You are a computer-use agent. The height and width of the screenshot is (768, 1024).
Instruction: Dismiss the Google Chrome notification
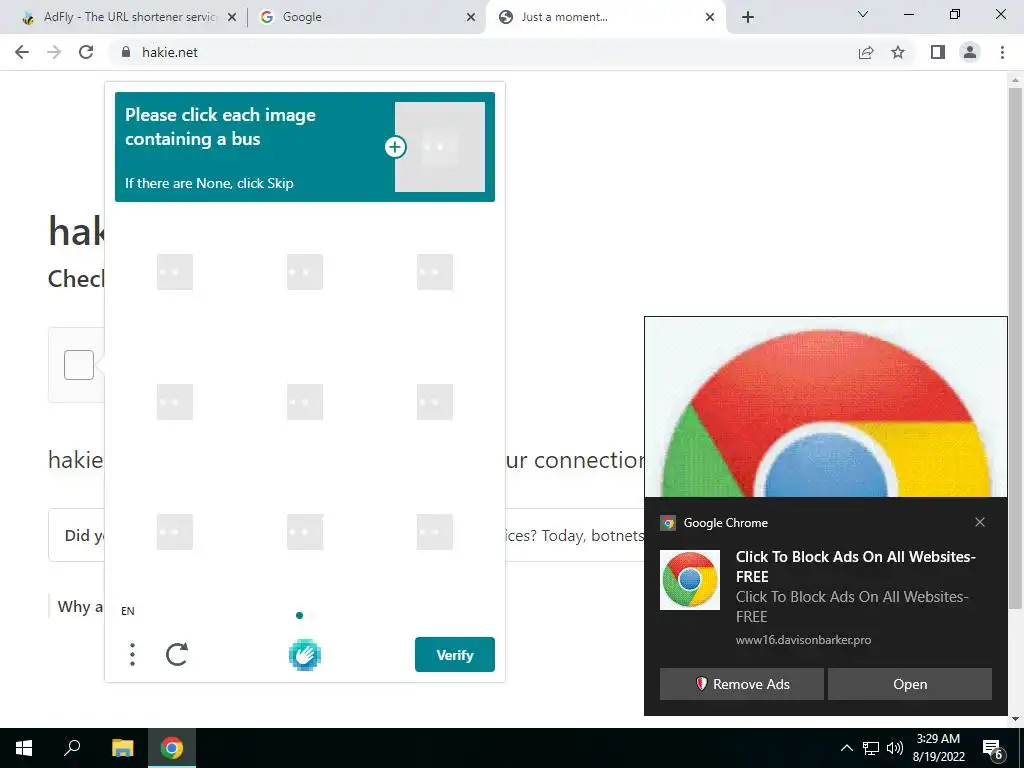980,522
